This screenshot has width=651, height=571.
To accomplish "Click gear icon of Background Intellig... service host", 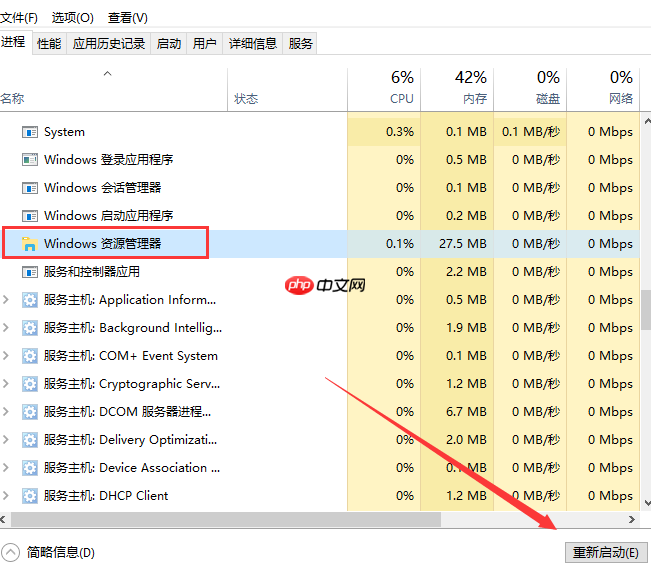I will pos(29,328).
